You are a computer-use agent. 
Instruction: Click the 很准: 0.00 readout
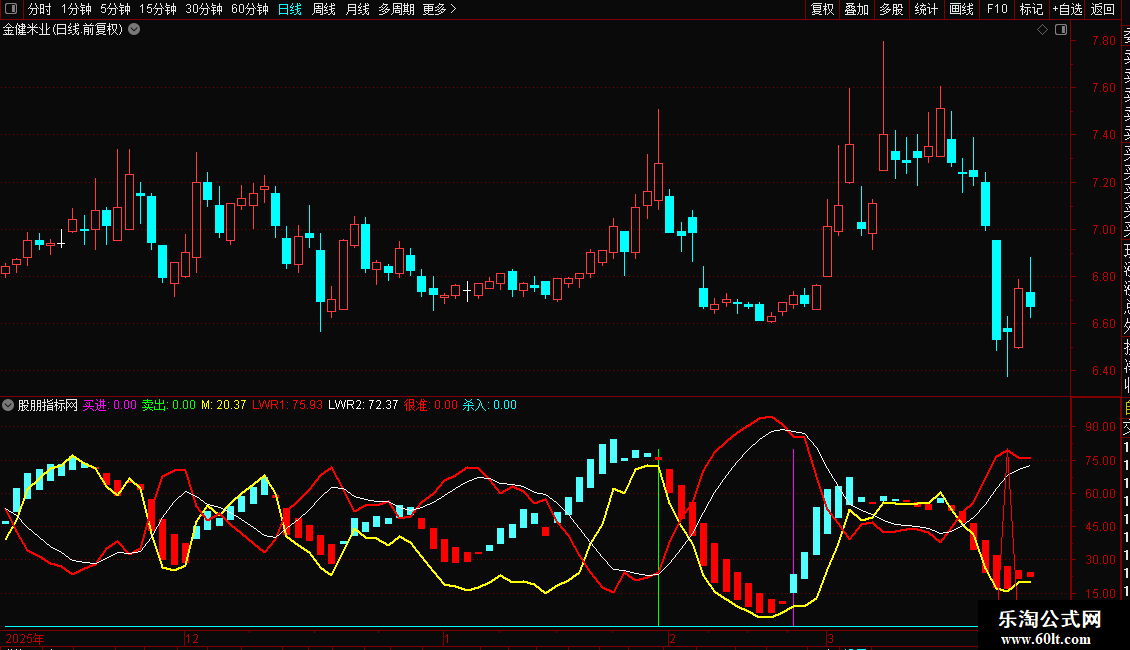[430, 405]
